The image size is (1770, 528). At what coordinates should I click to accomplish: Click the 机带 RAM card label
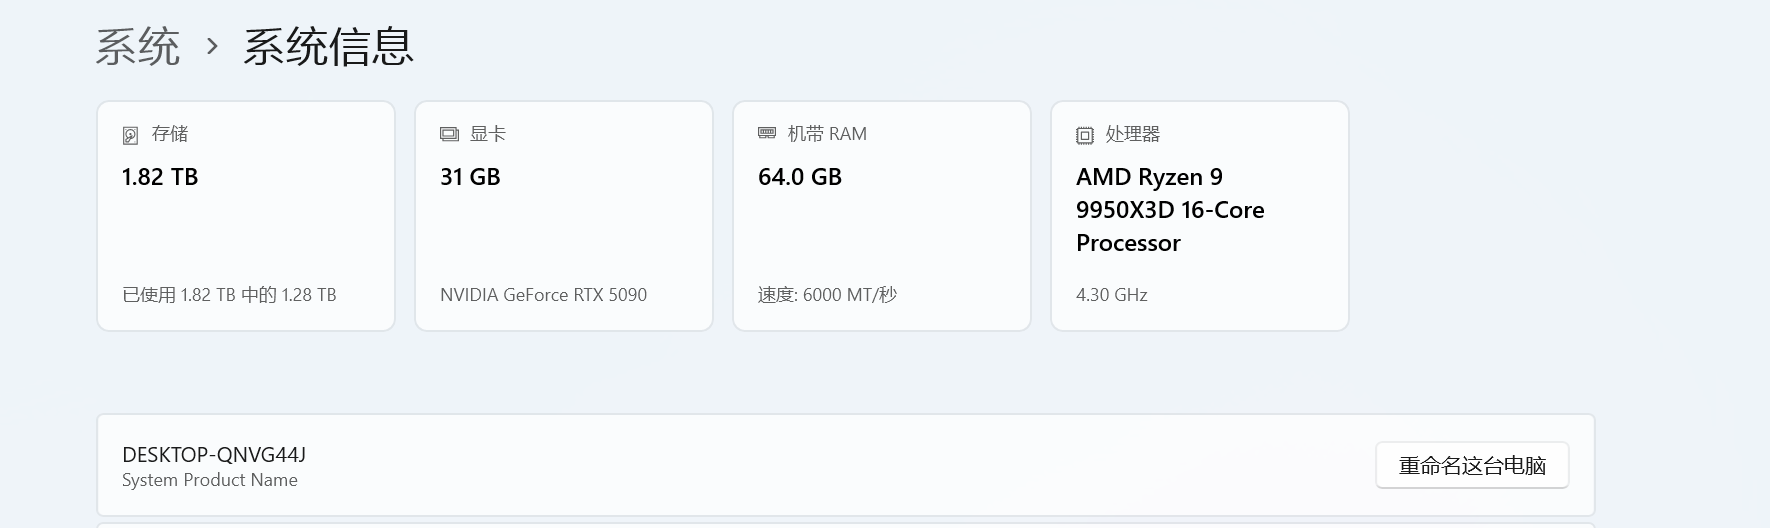(827, 134)
